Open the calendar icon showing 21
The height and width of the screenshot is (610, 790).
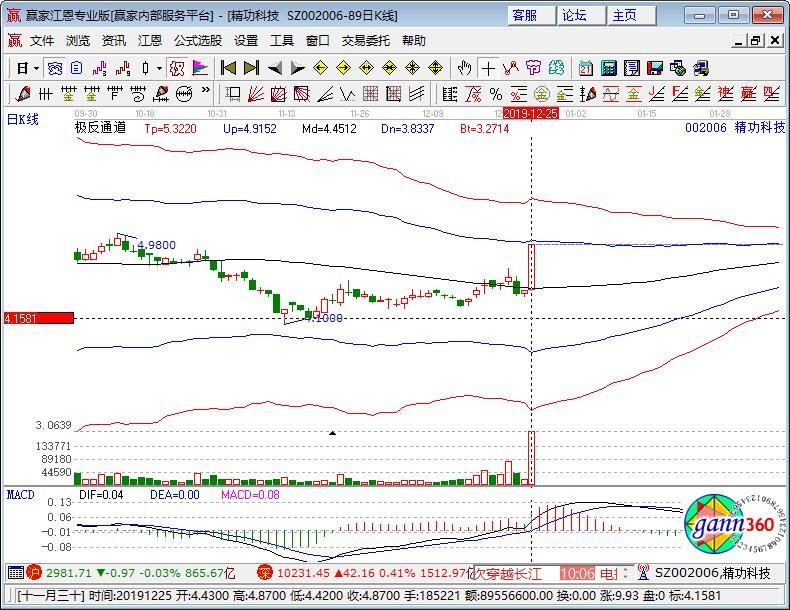(x=585, y=68)
